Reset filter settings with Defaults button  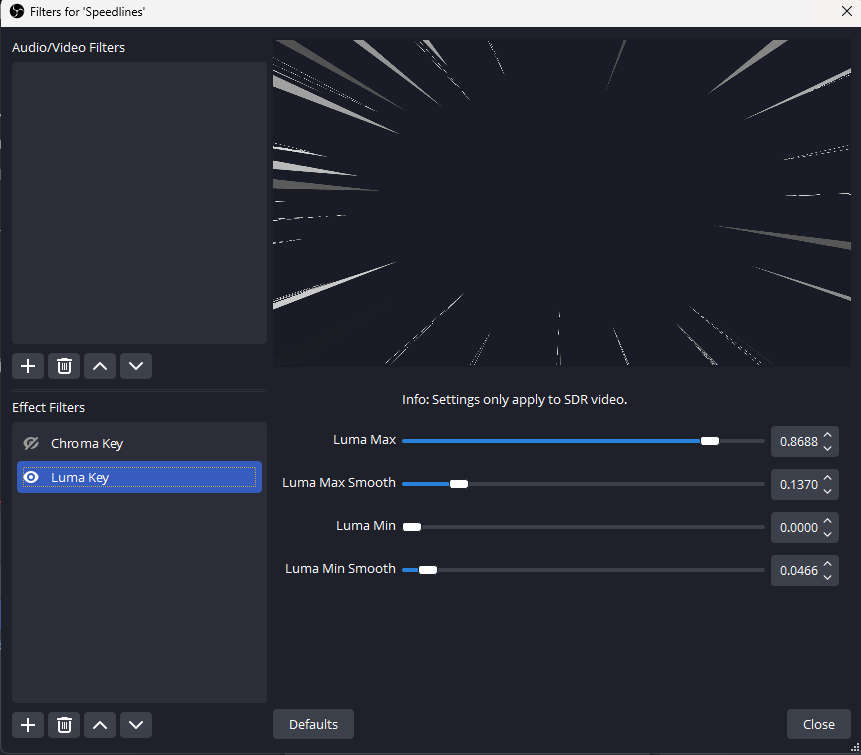point(313,724)
